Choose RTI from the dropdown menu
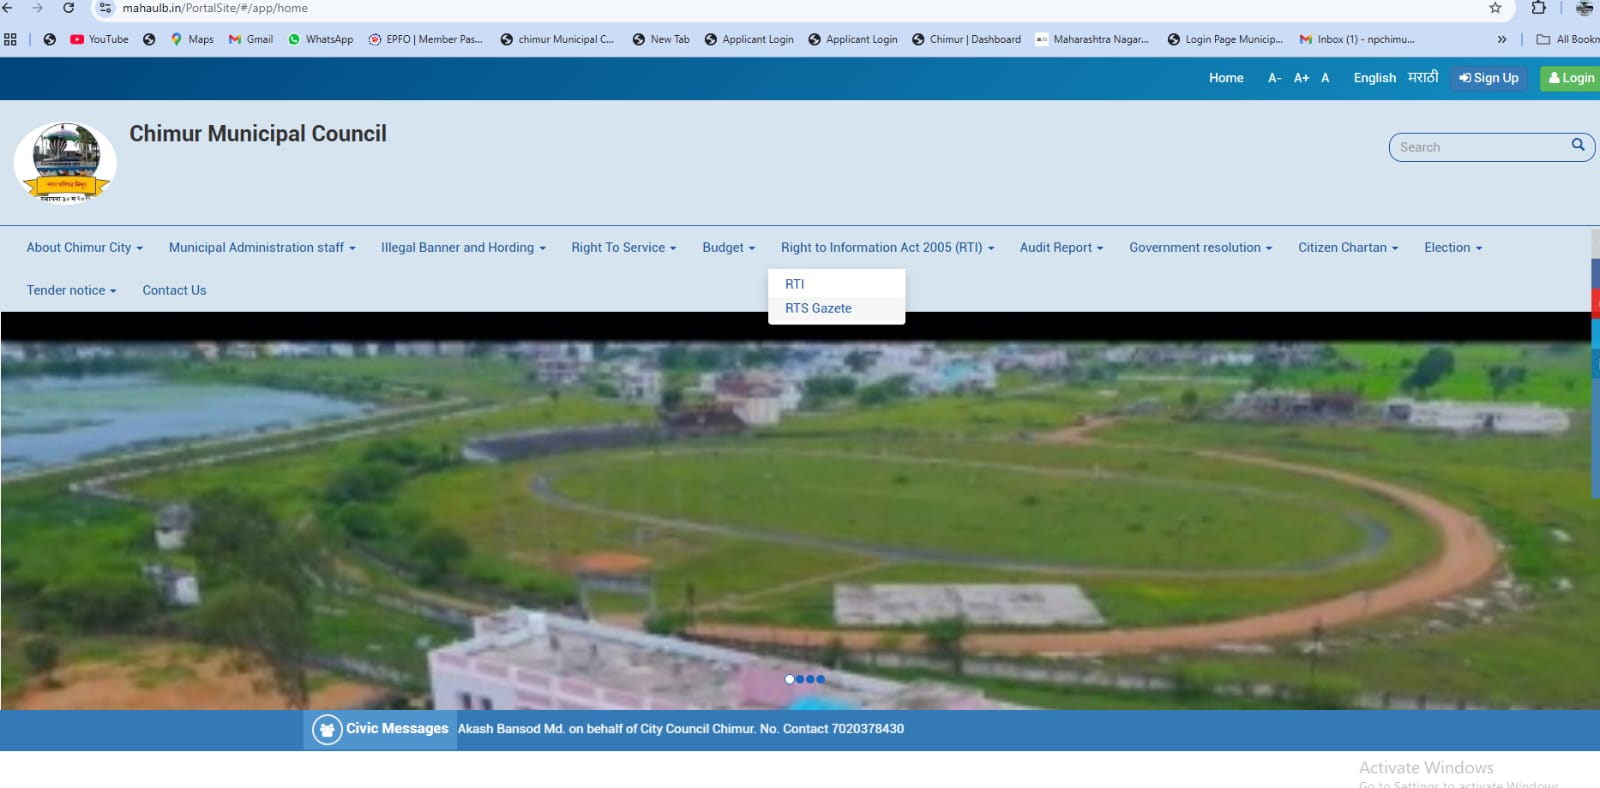 795,284
